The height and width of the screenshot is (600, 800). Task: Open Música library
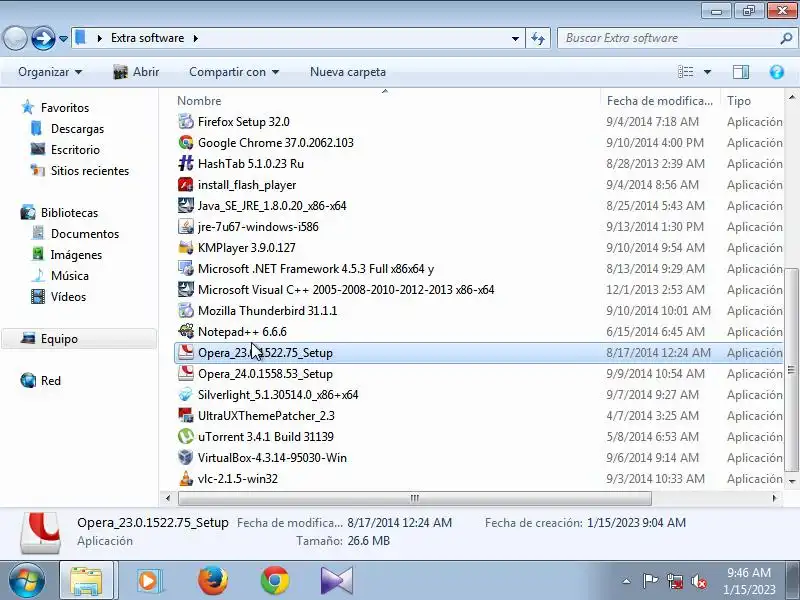tap(70, 276)
